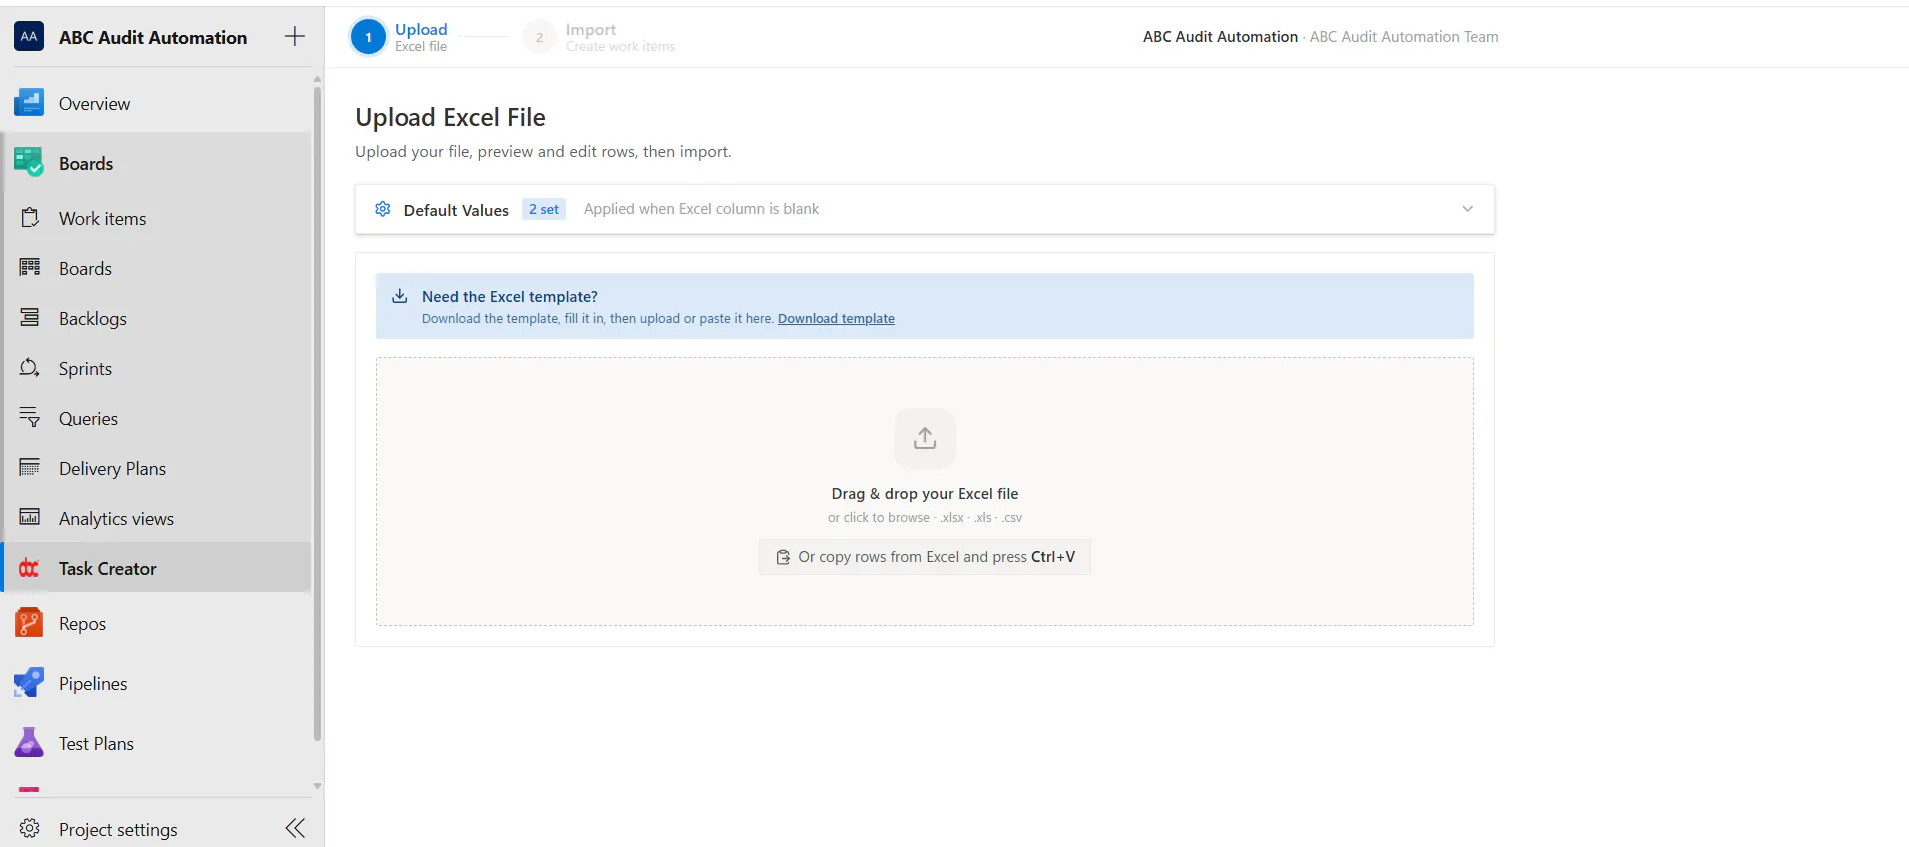The height and width of the screenshot is (847, 1909).
Task: Click the Delivery Plans icon
Action: tap(30, 467)
